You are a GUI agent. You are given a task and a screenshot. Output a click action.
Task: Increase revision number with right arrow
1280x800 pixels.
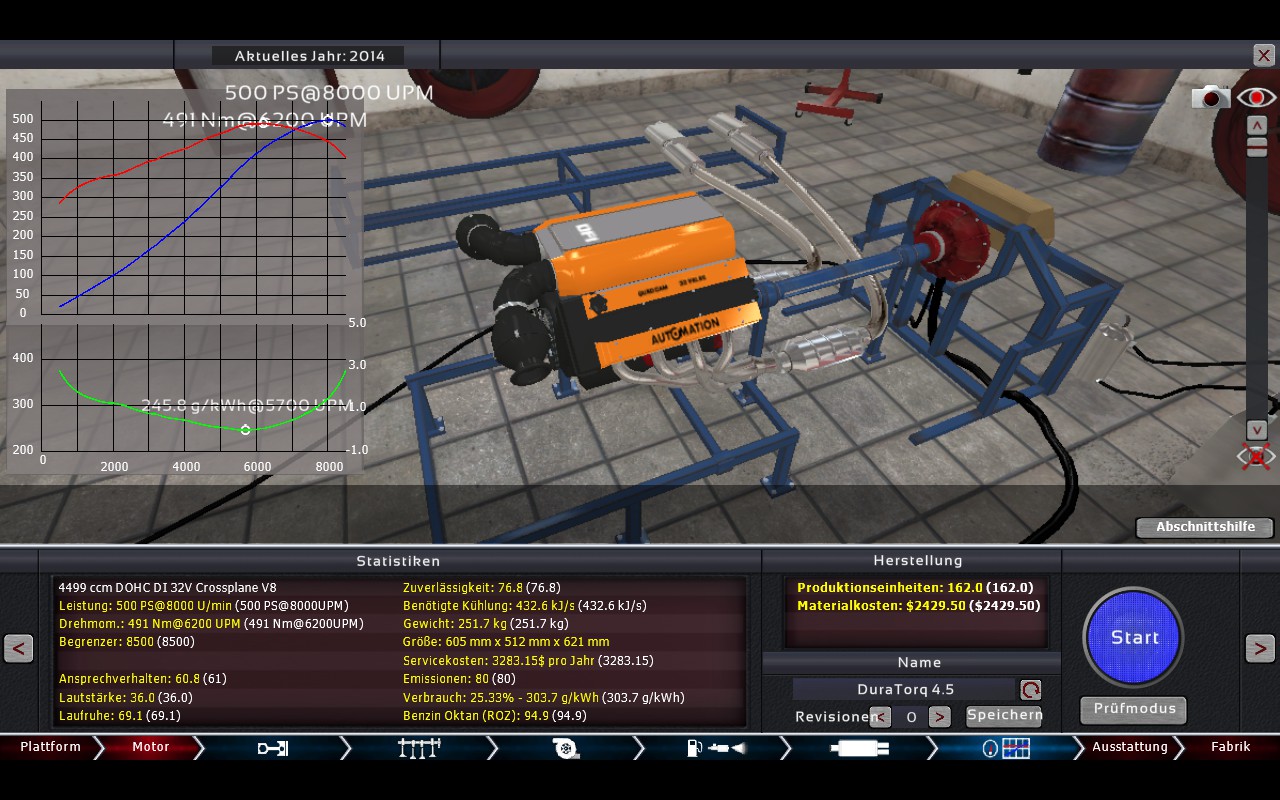pyautogui.click(x=939, y=716)
